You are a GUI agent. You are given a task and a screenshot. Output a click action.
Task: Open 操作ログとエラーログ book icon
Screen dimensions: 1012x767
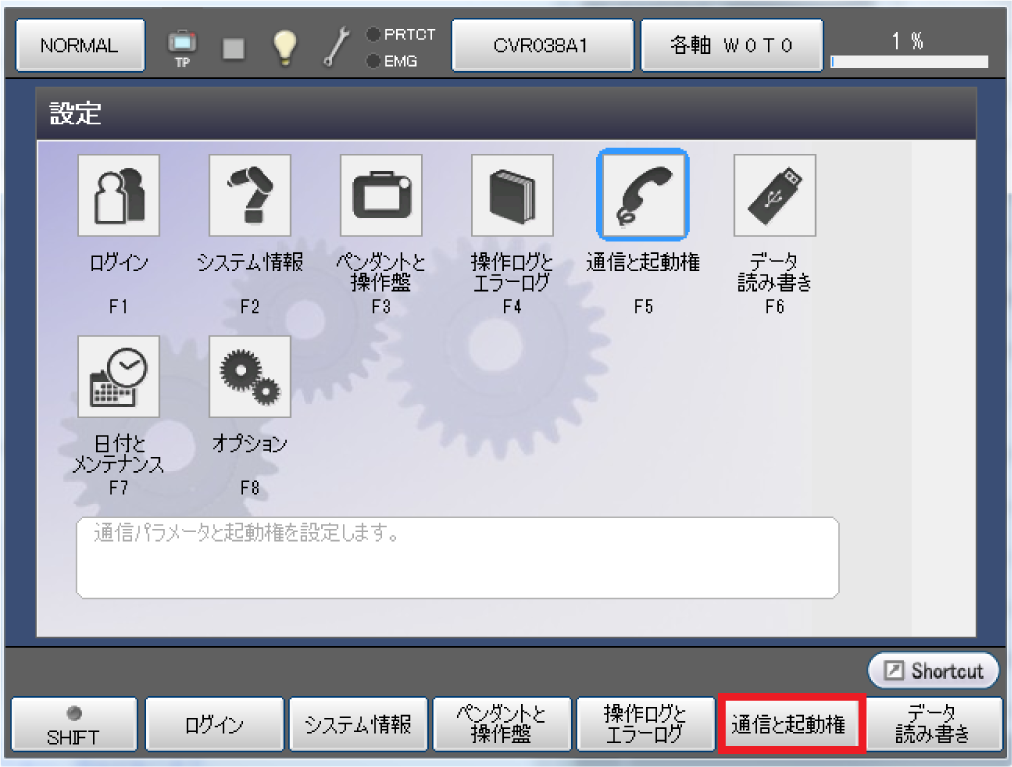click(x=512, y=195)
